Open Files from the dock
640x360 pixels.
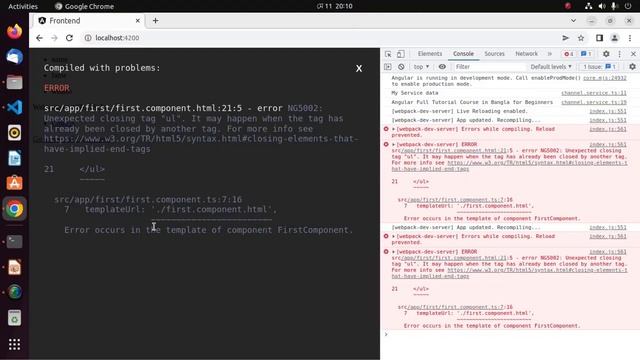tap(14, 82)
